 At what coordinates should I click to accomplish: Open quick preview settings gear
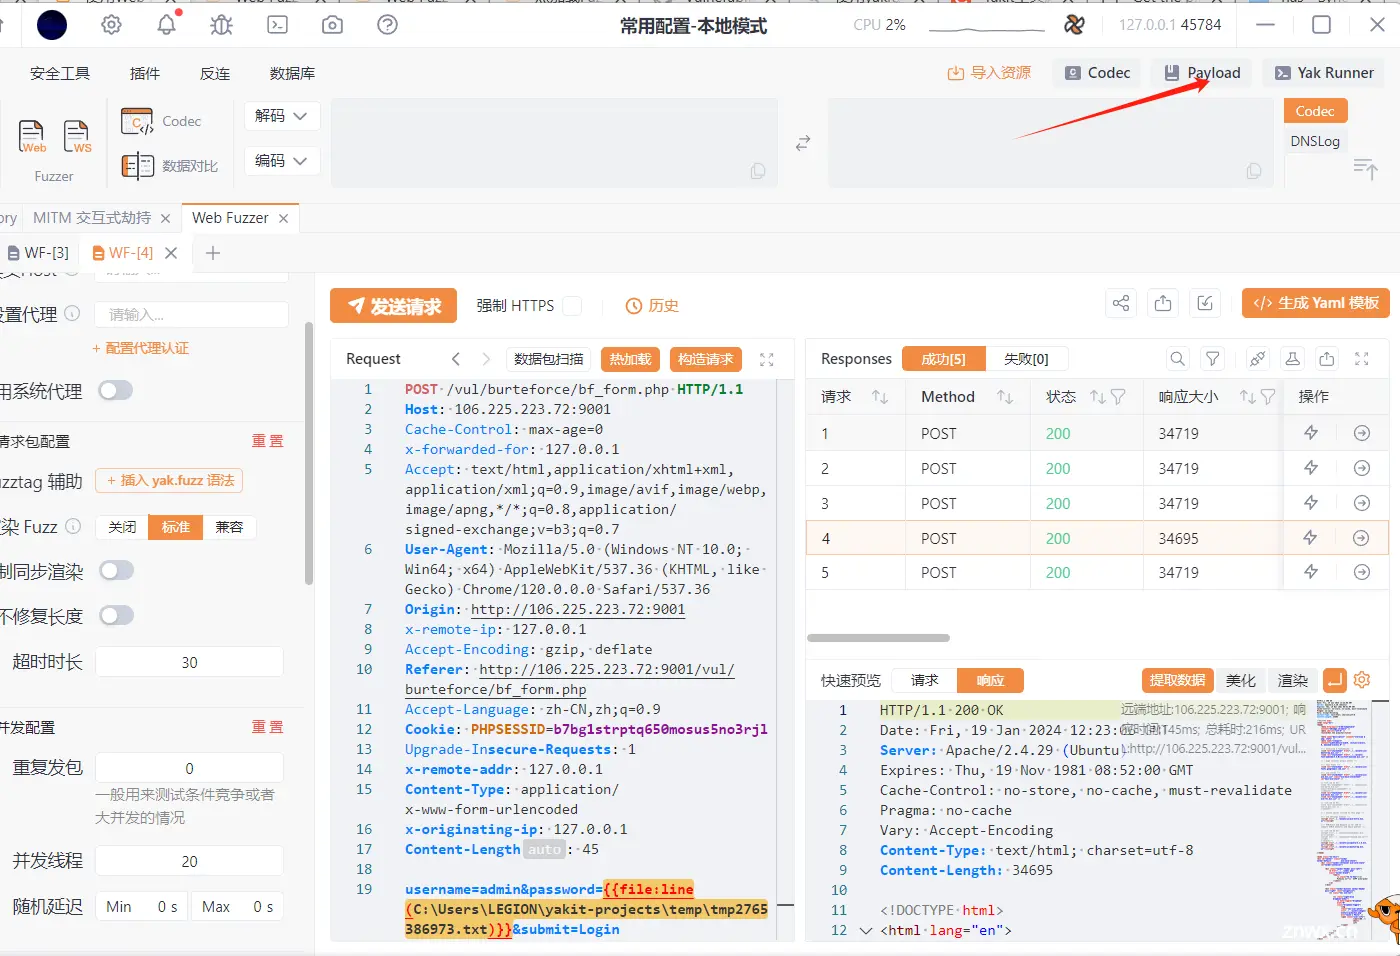pos(1362,680)
